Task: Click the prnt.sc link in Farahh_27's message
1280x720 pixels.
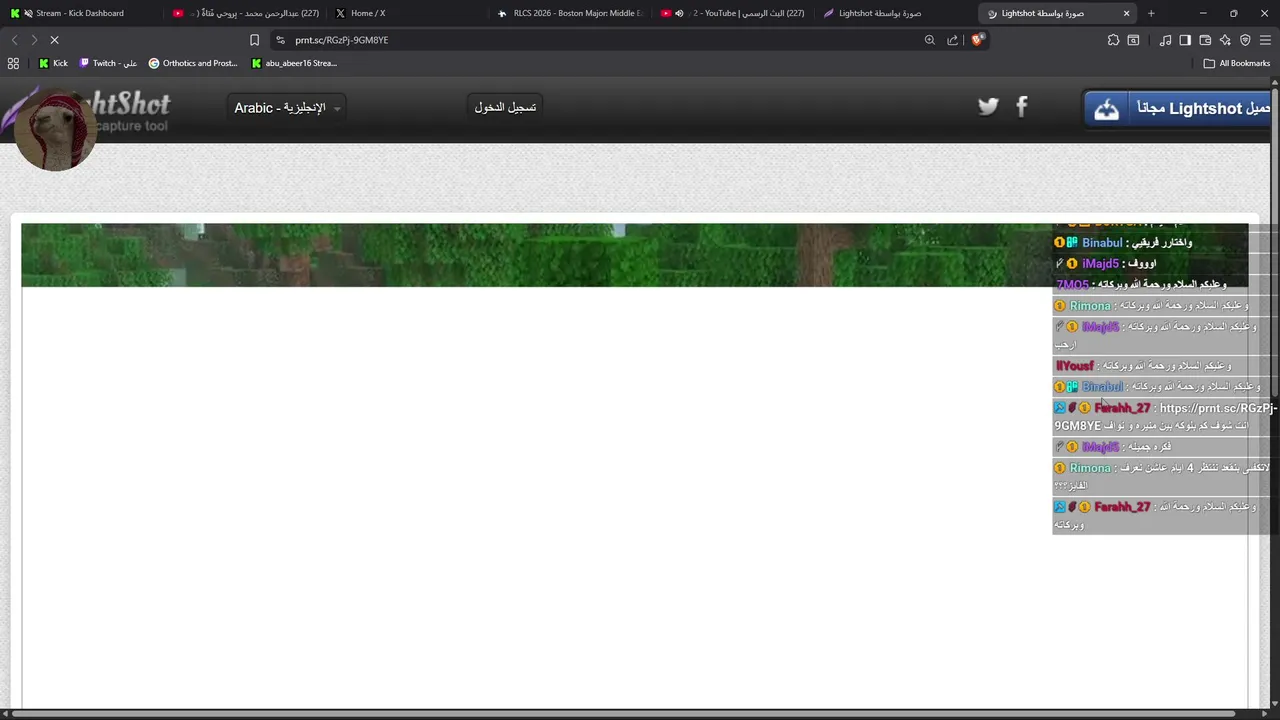Action: [1166, 416]
